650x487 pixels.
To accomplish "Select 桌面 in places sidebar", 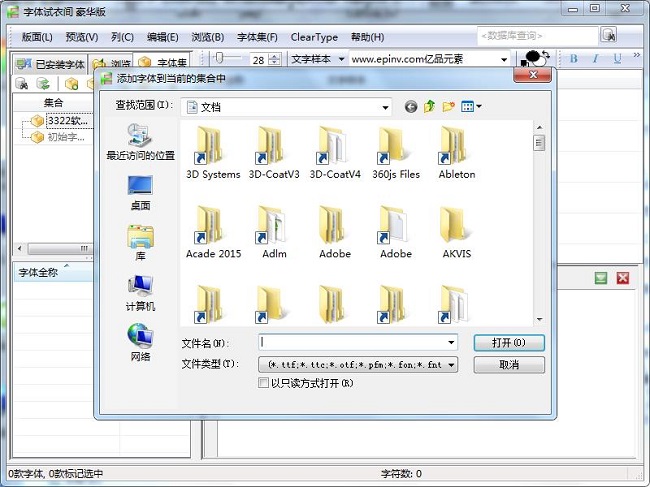I will [141, 193].
